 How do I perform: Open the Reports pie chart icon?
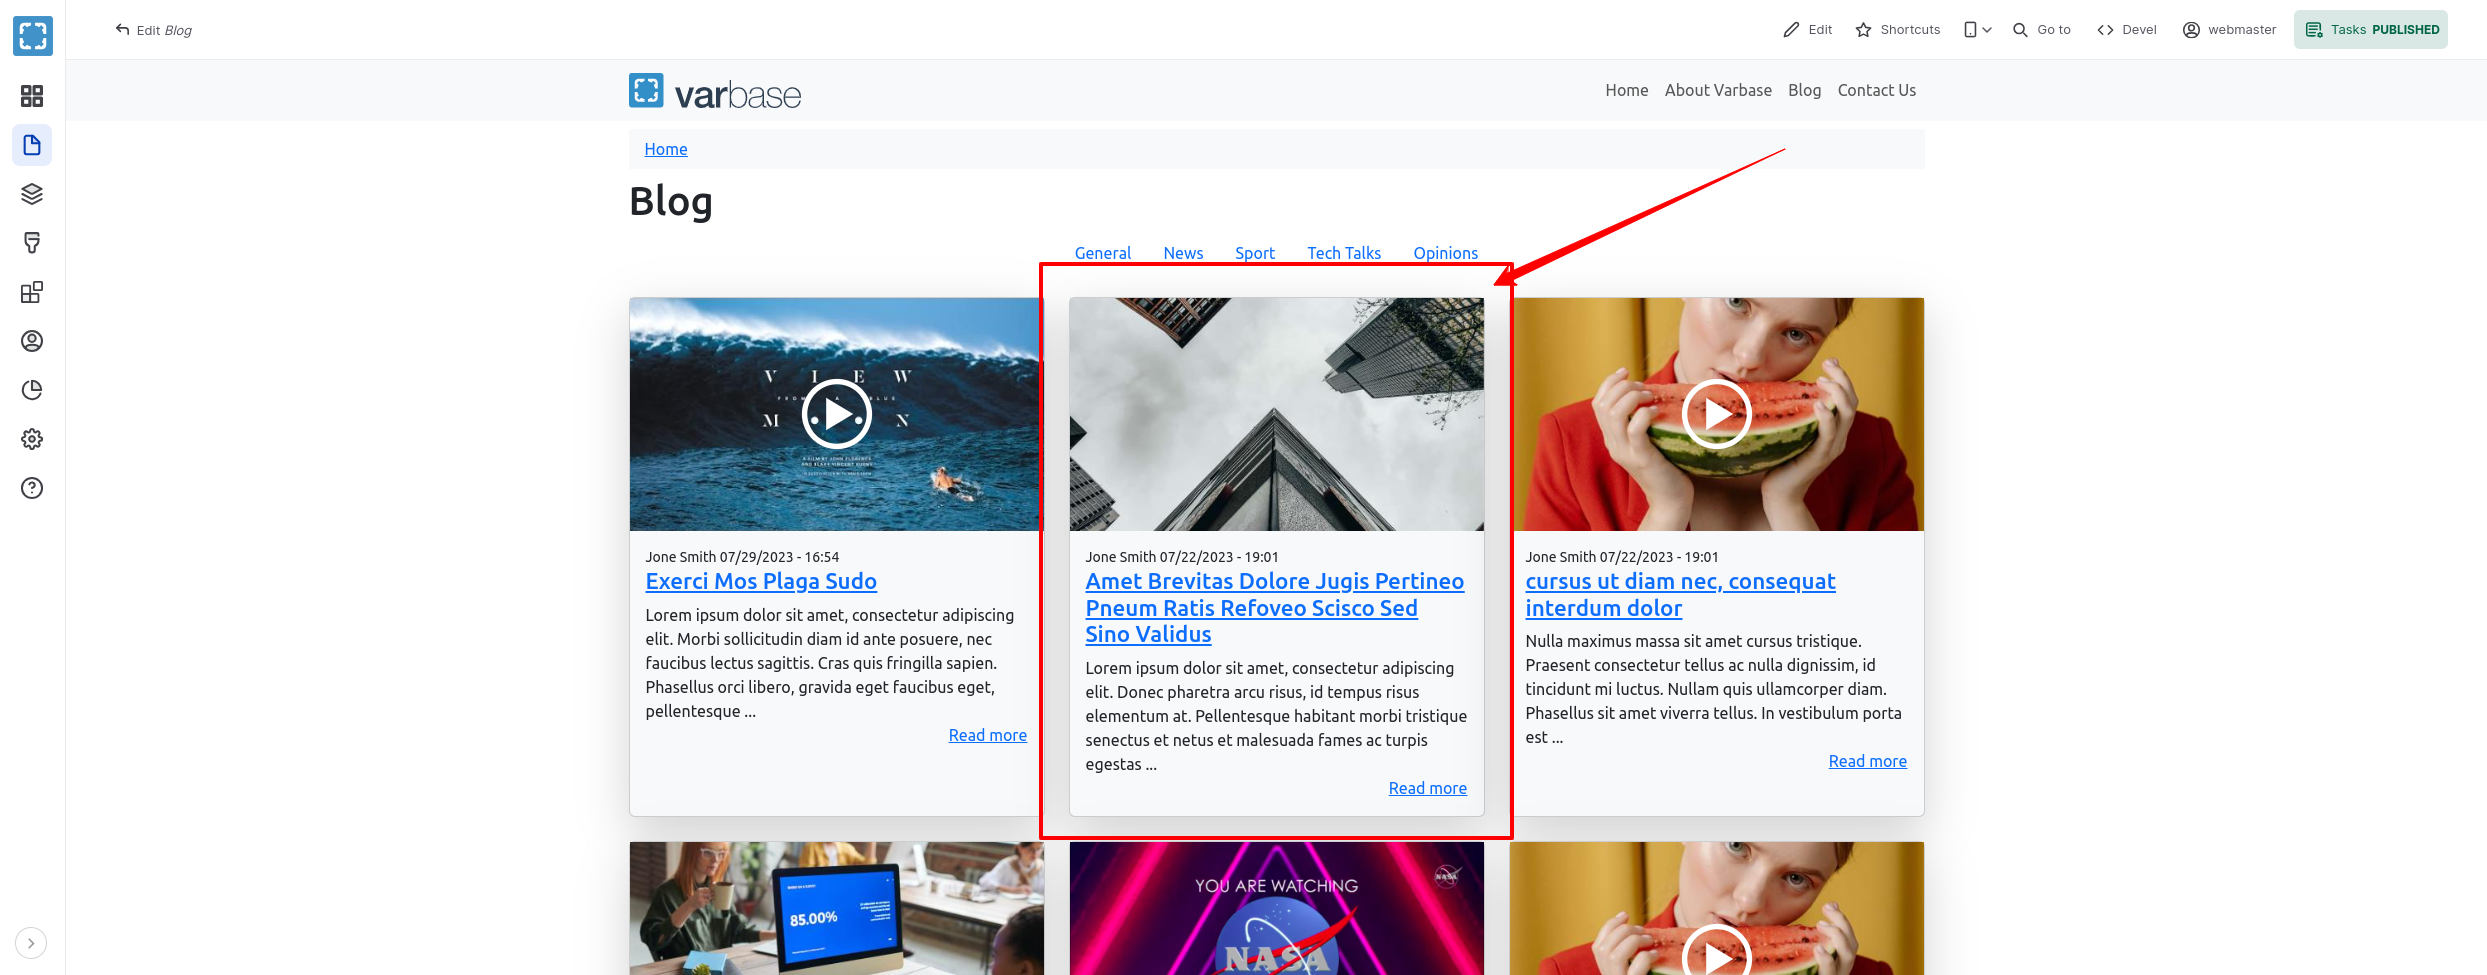pos(32,390)
